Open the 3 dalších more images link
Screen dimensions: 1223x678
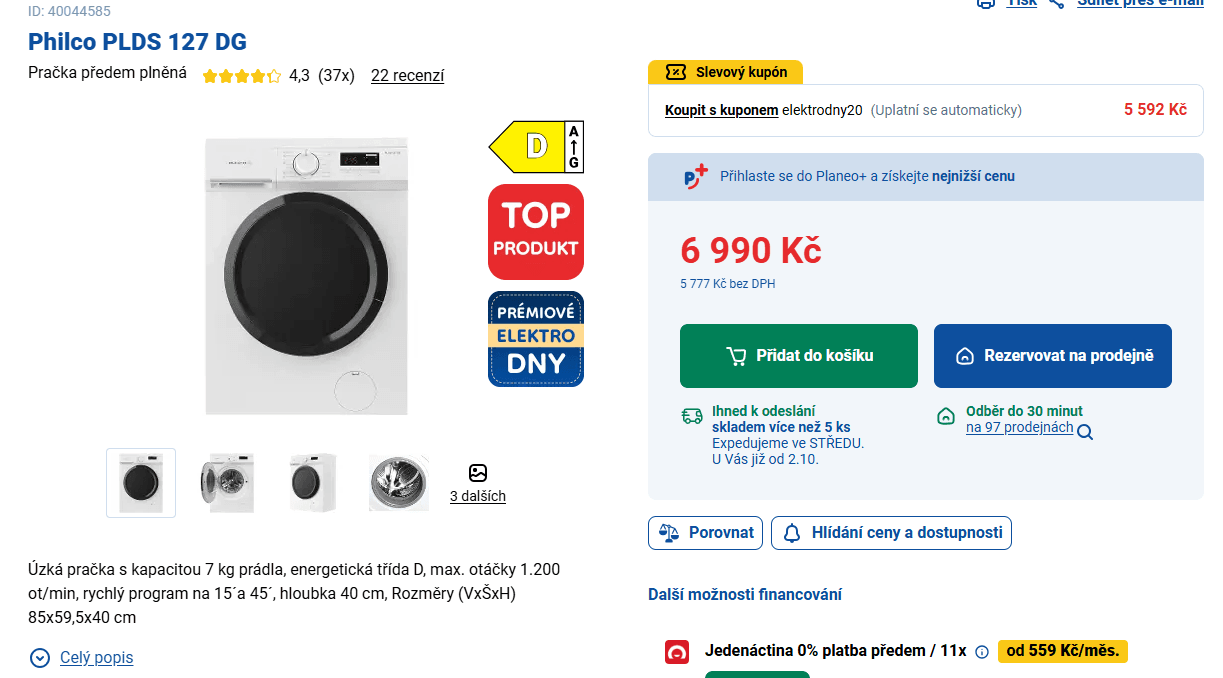coord(478,496)
